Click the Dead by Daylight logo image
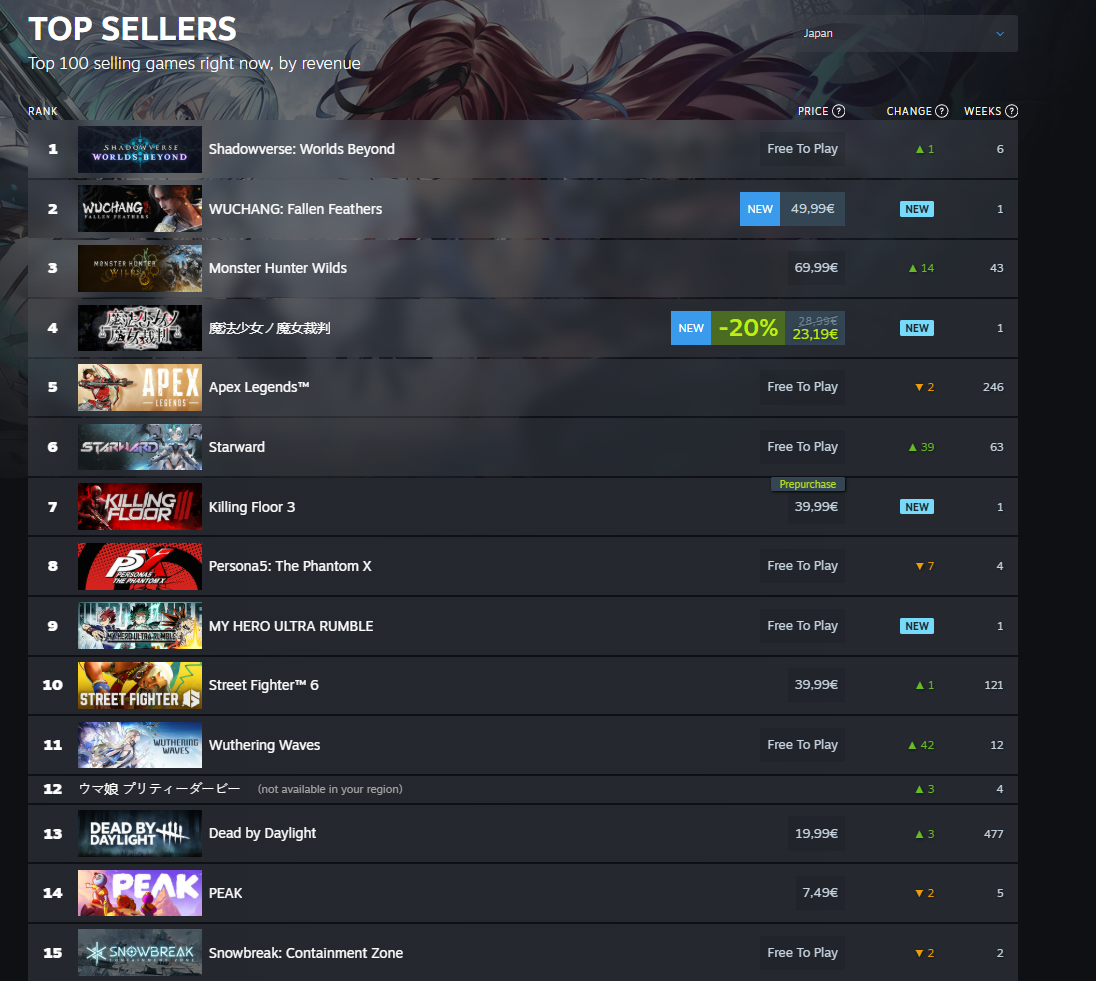The width and height of the screenshot is (1096, 981). [x=140, y=833]
